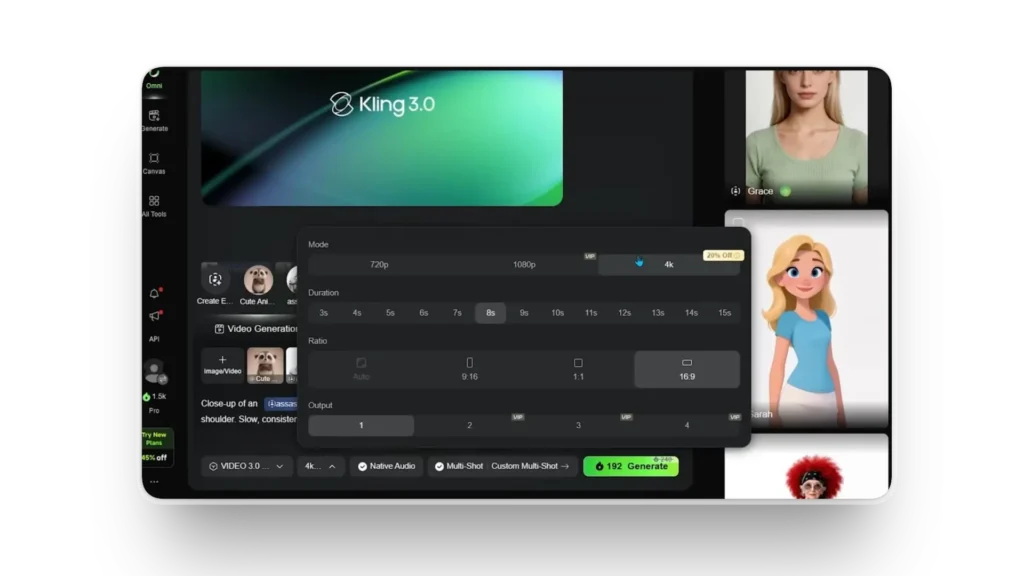Viewport: 1024px width, 576px height.
Task: Open notifications bell icon
Action: click(x=155, y=293)
